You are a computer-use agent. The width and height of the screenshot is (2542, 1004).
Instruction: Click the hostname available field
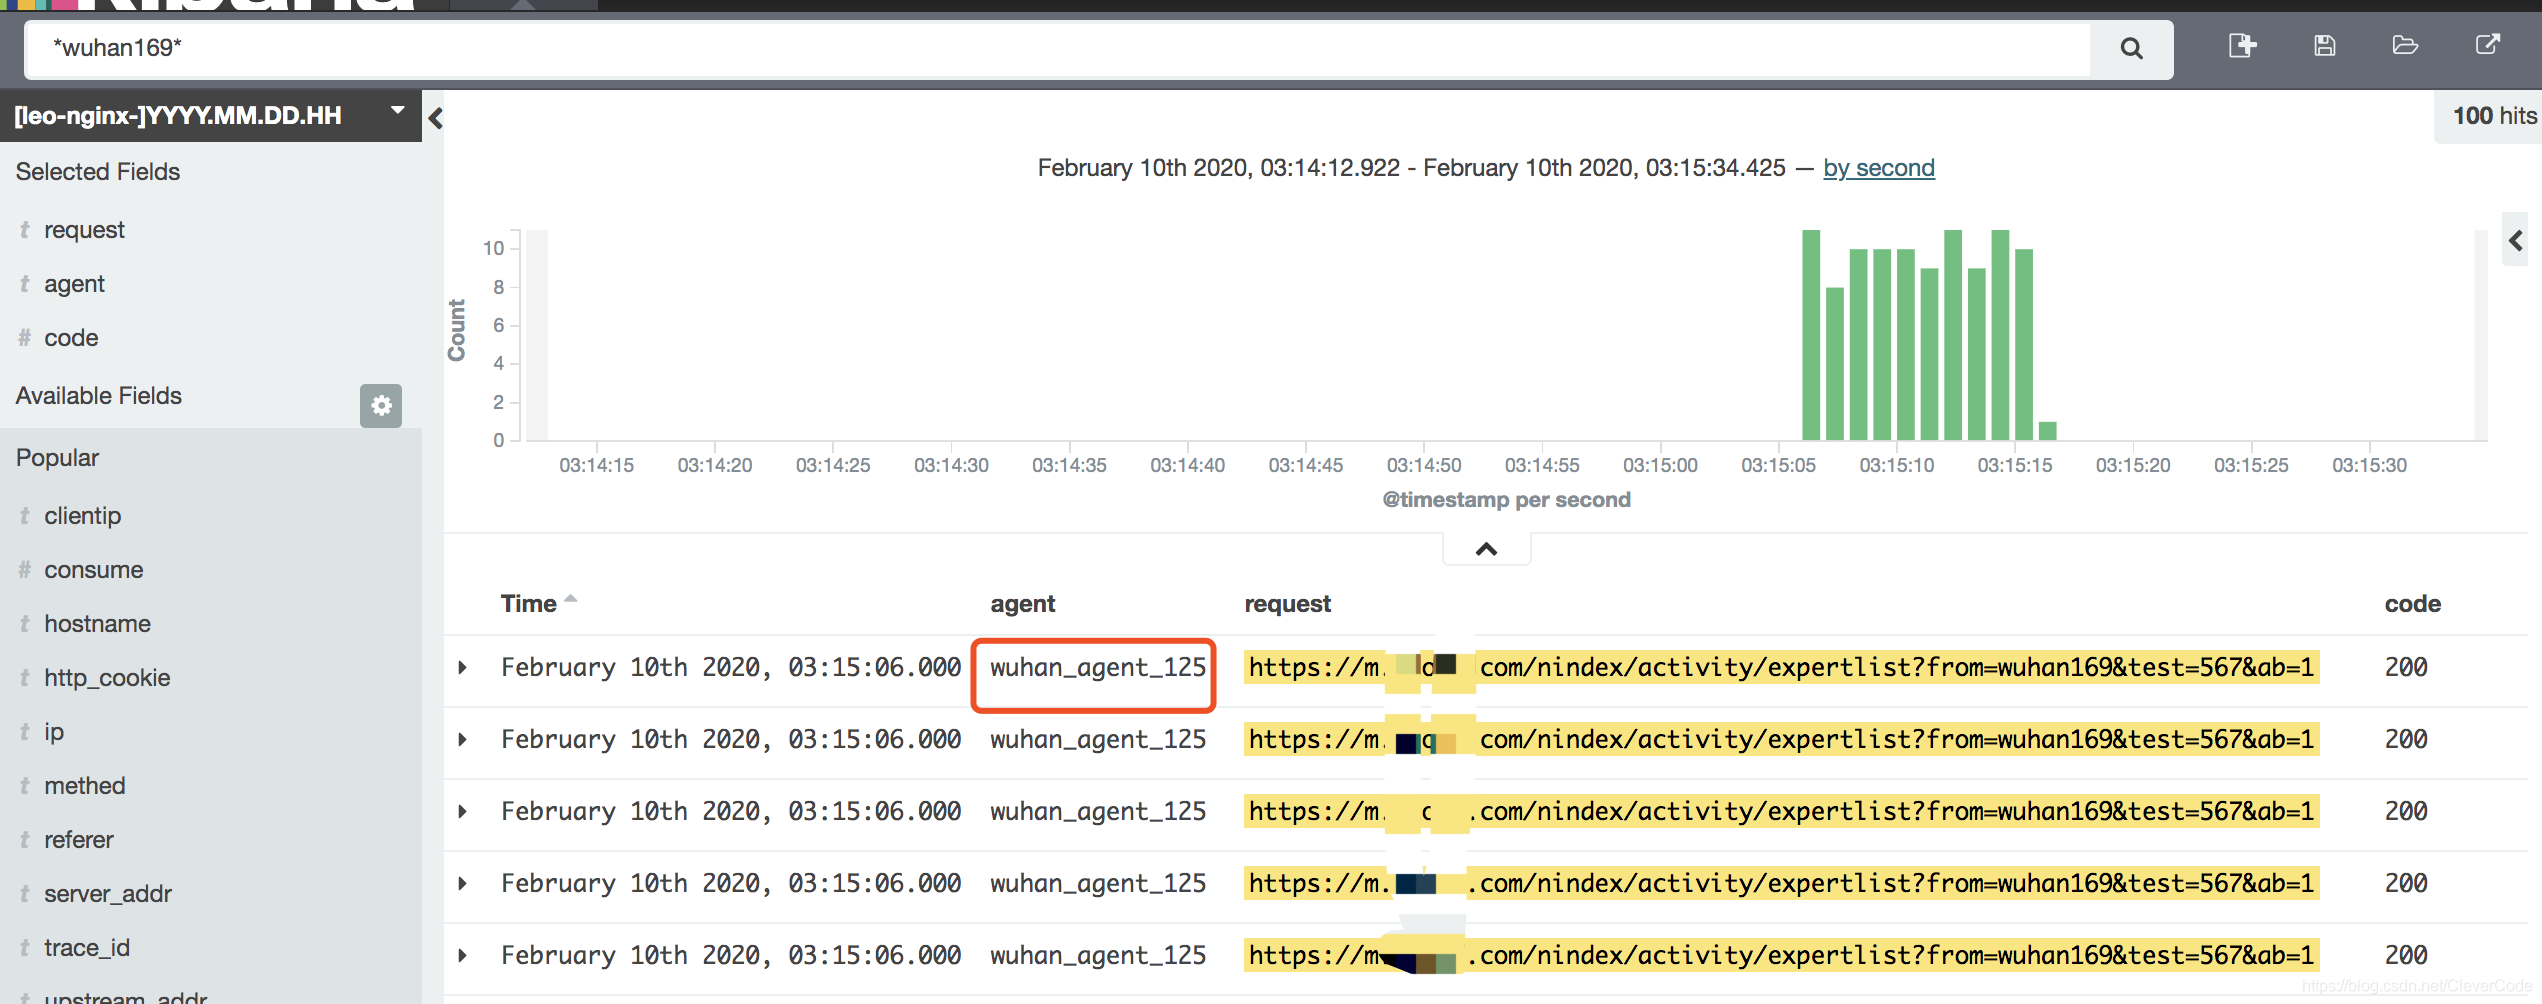(97, 624)
